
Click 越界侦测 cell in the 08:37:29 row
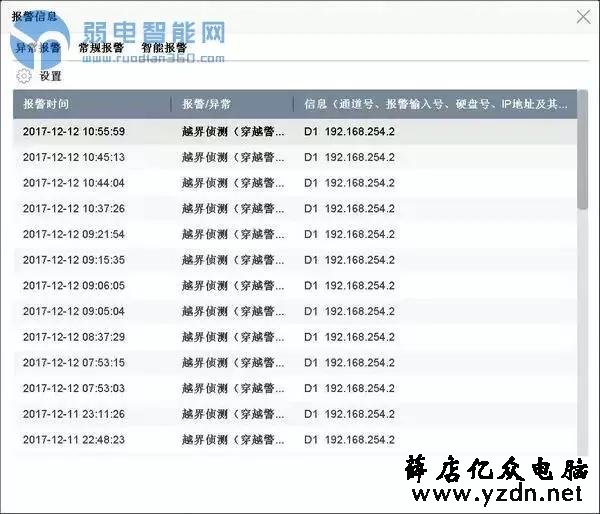(233, 337)
